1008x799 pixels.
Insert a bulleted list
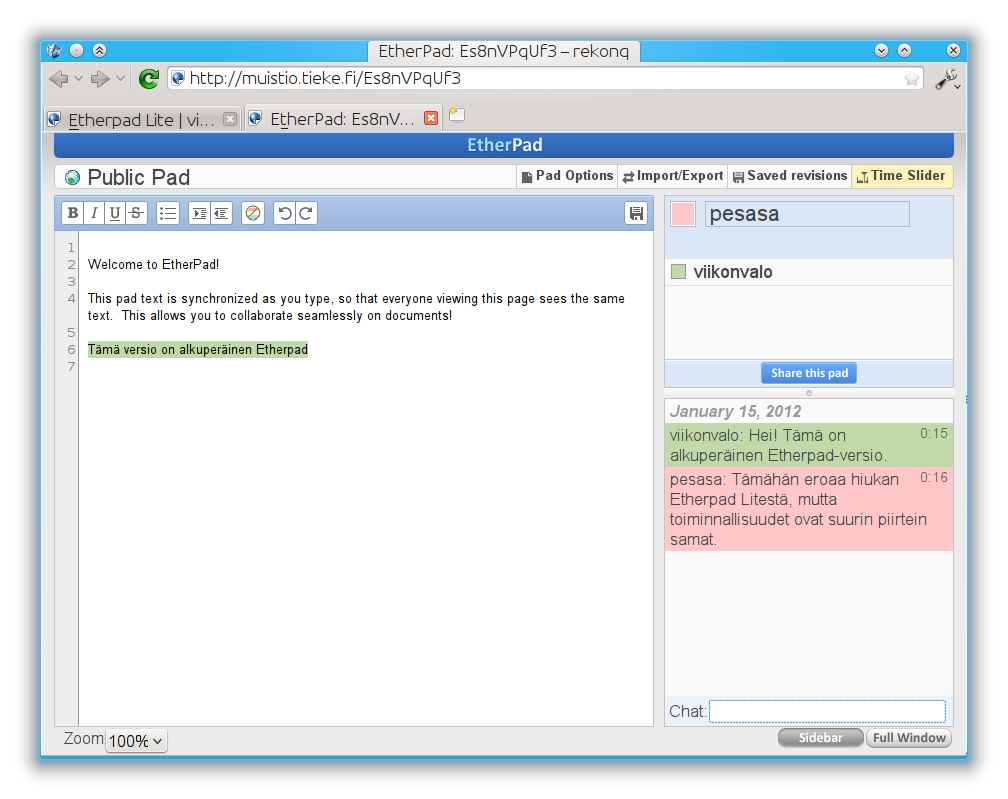pos(168,213)
